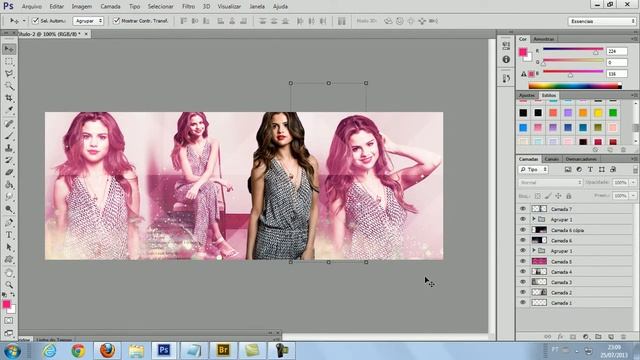Open the Agrupar auto-select dropdown
This screenshot has height=360, width=640.
88,20
